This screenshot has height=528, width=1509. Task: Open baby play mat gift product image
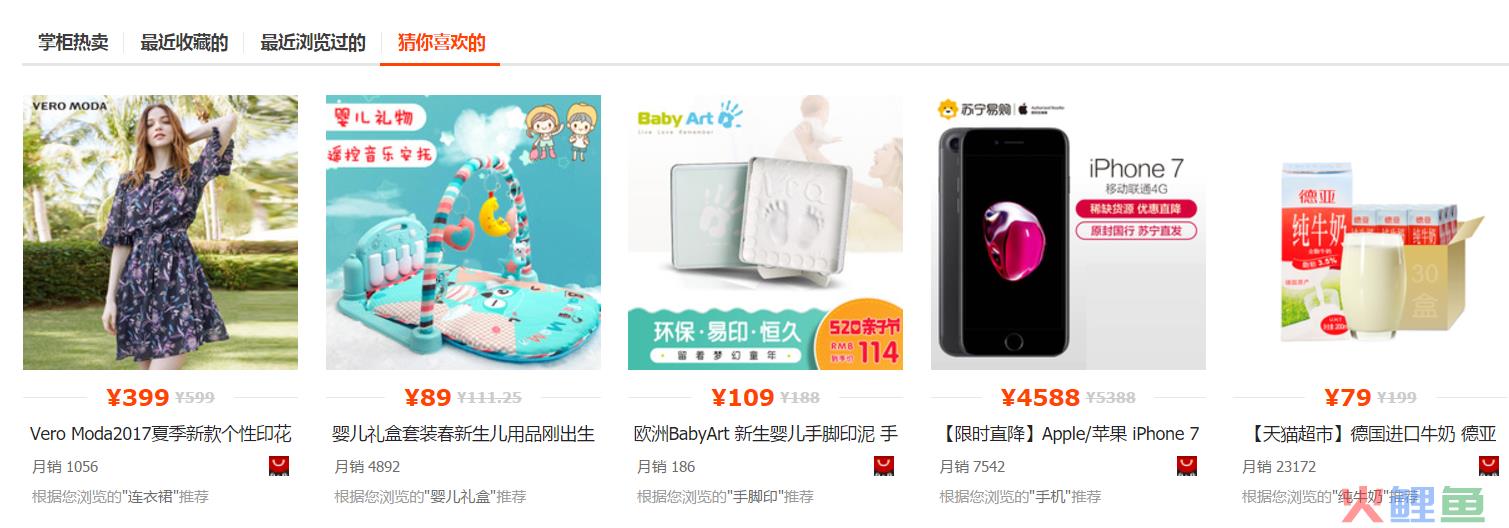click(x=463, y=232)
